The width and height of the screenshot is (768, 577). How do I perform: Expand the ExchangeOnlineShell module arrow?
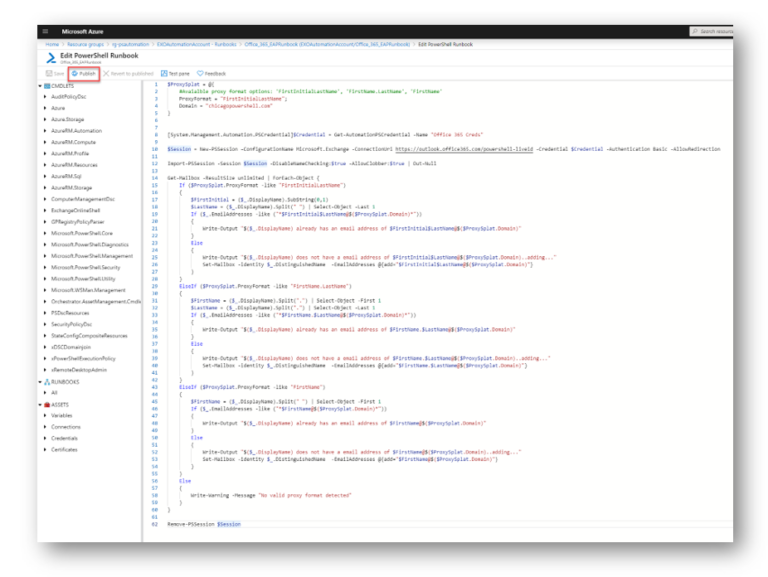click(x=45, y=210)
